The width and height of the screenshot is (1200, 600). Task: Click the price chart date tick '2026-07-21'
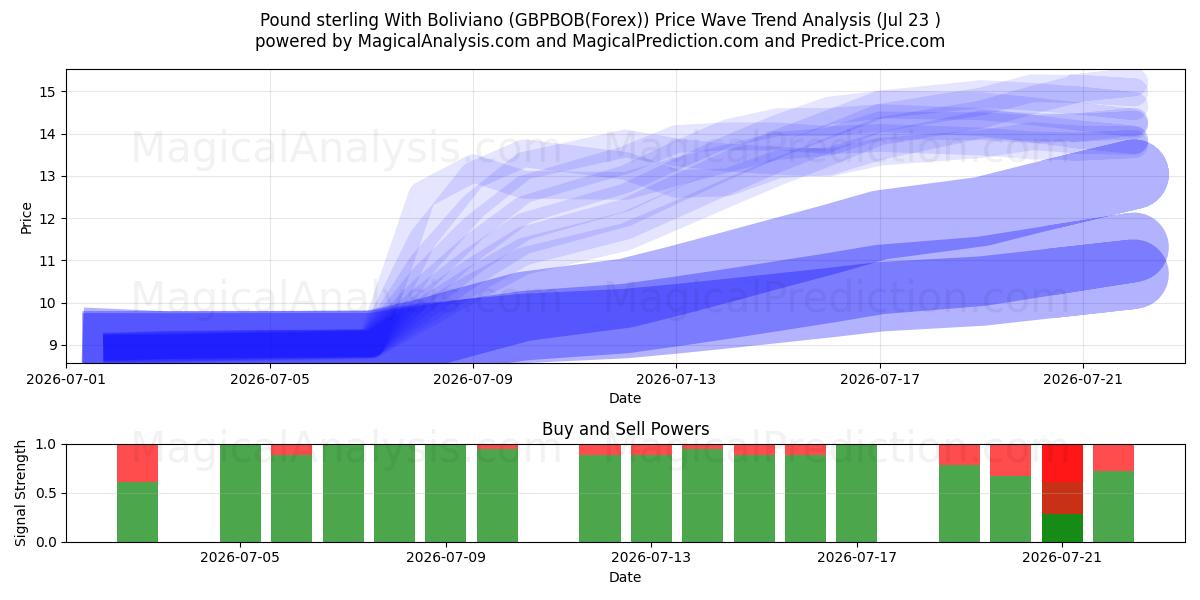[1084, 379]
